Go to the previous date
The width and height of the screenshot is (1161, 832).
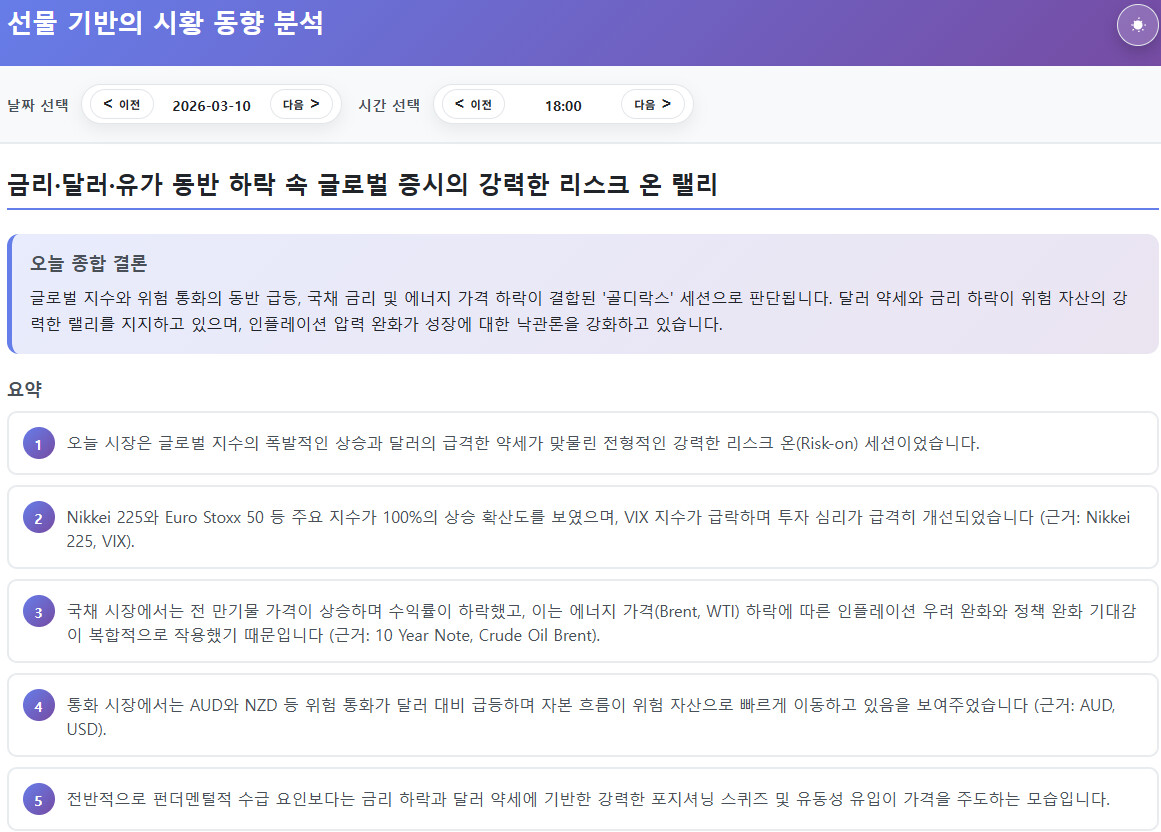point(122,105)
